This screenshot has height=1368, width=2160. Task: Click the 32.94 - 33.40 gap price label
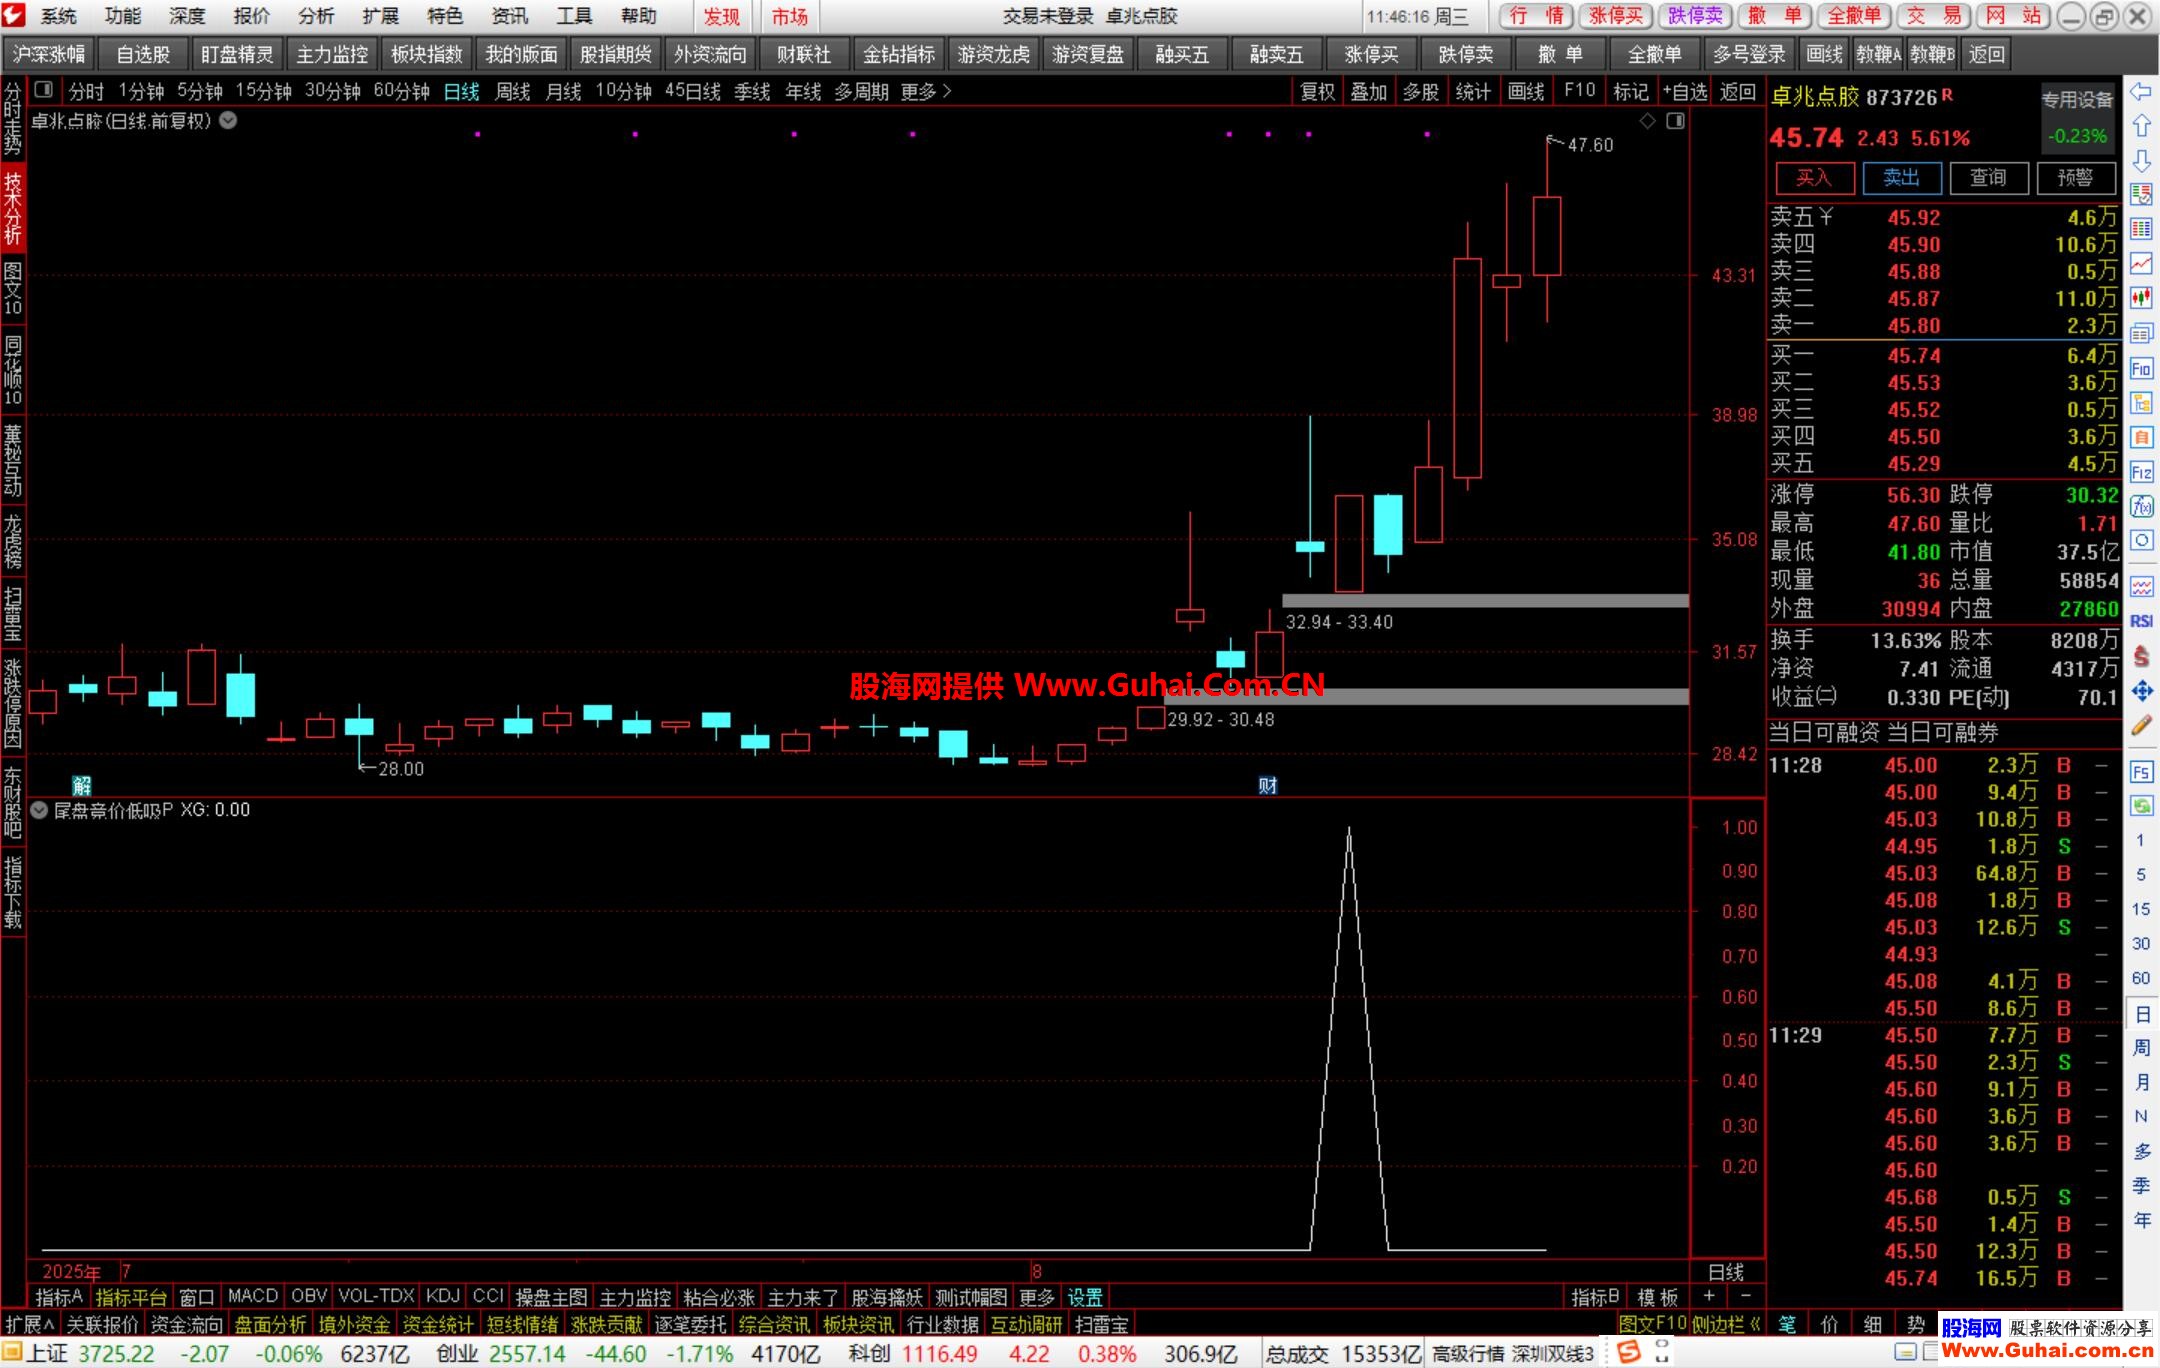[x=1339, y=622]
